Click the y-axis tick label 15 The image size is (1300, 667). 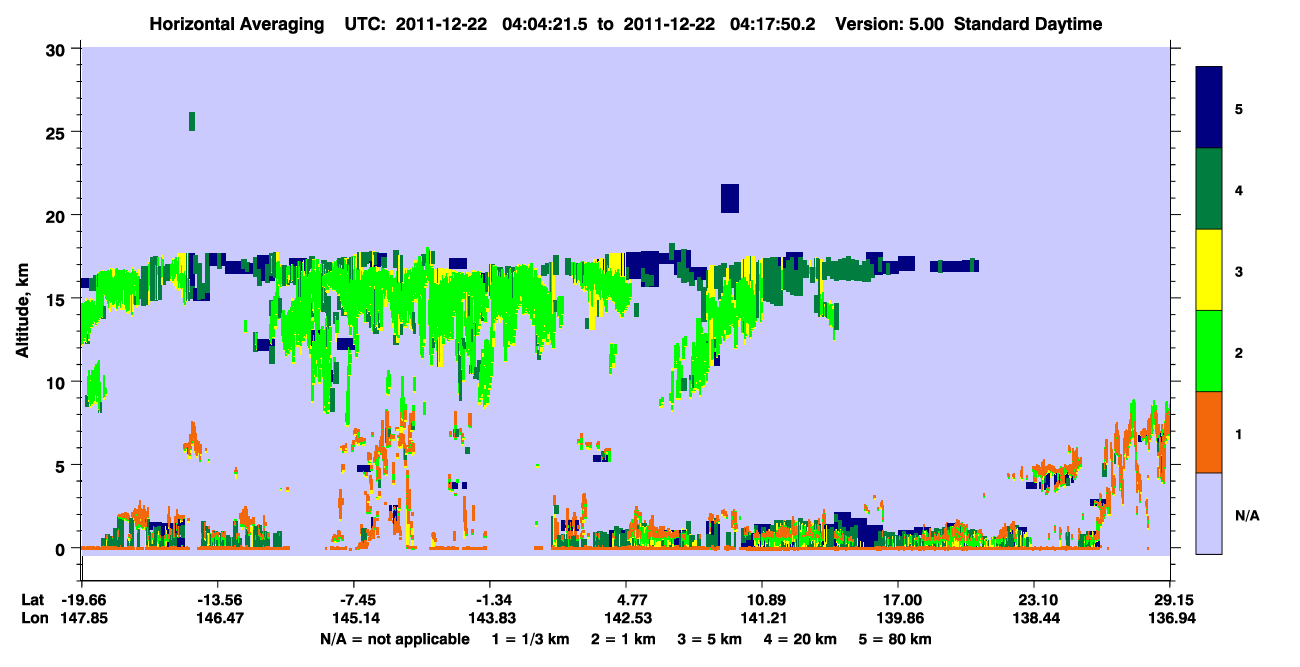pyautogui.click(x=57, y=299)
